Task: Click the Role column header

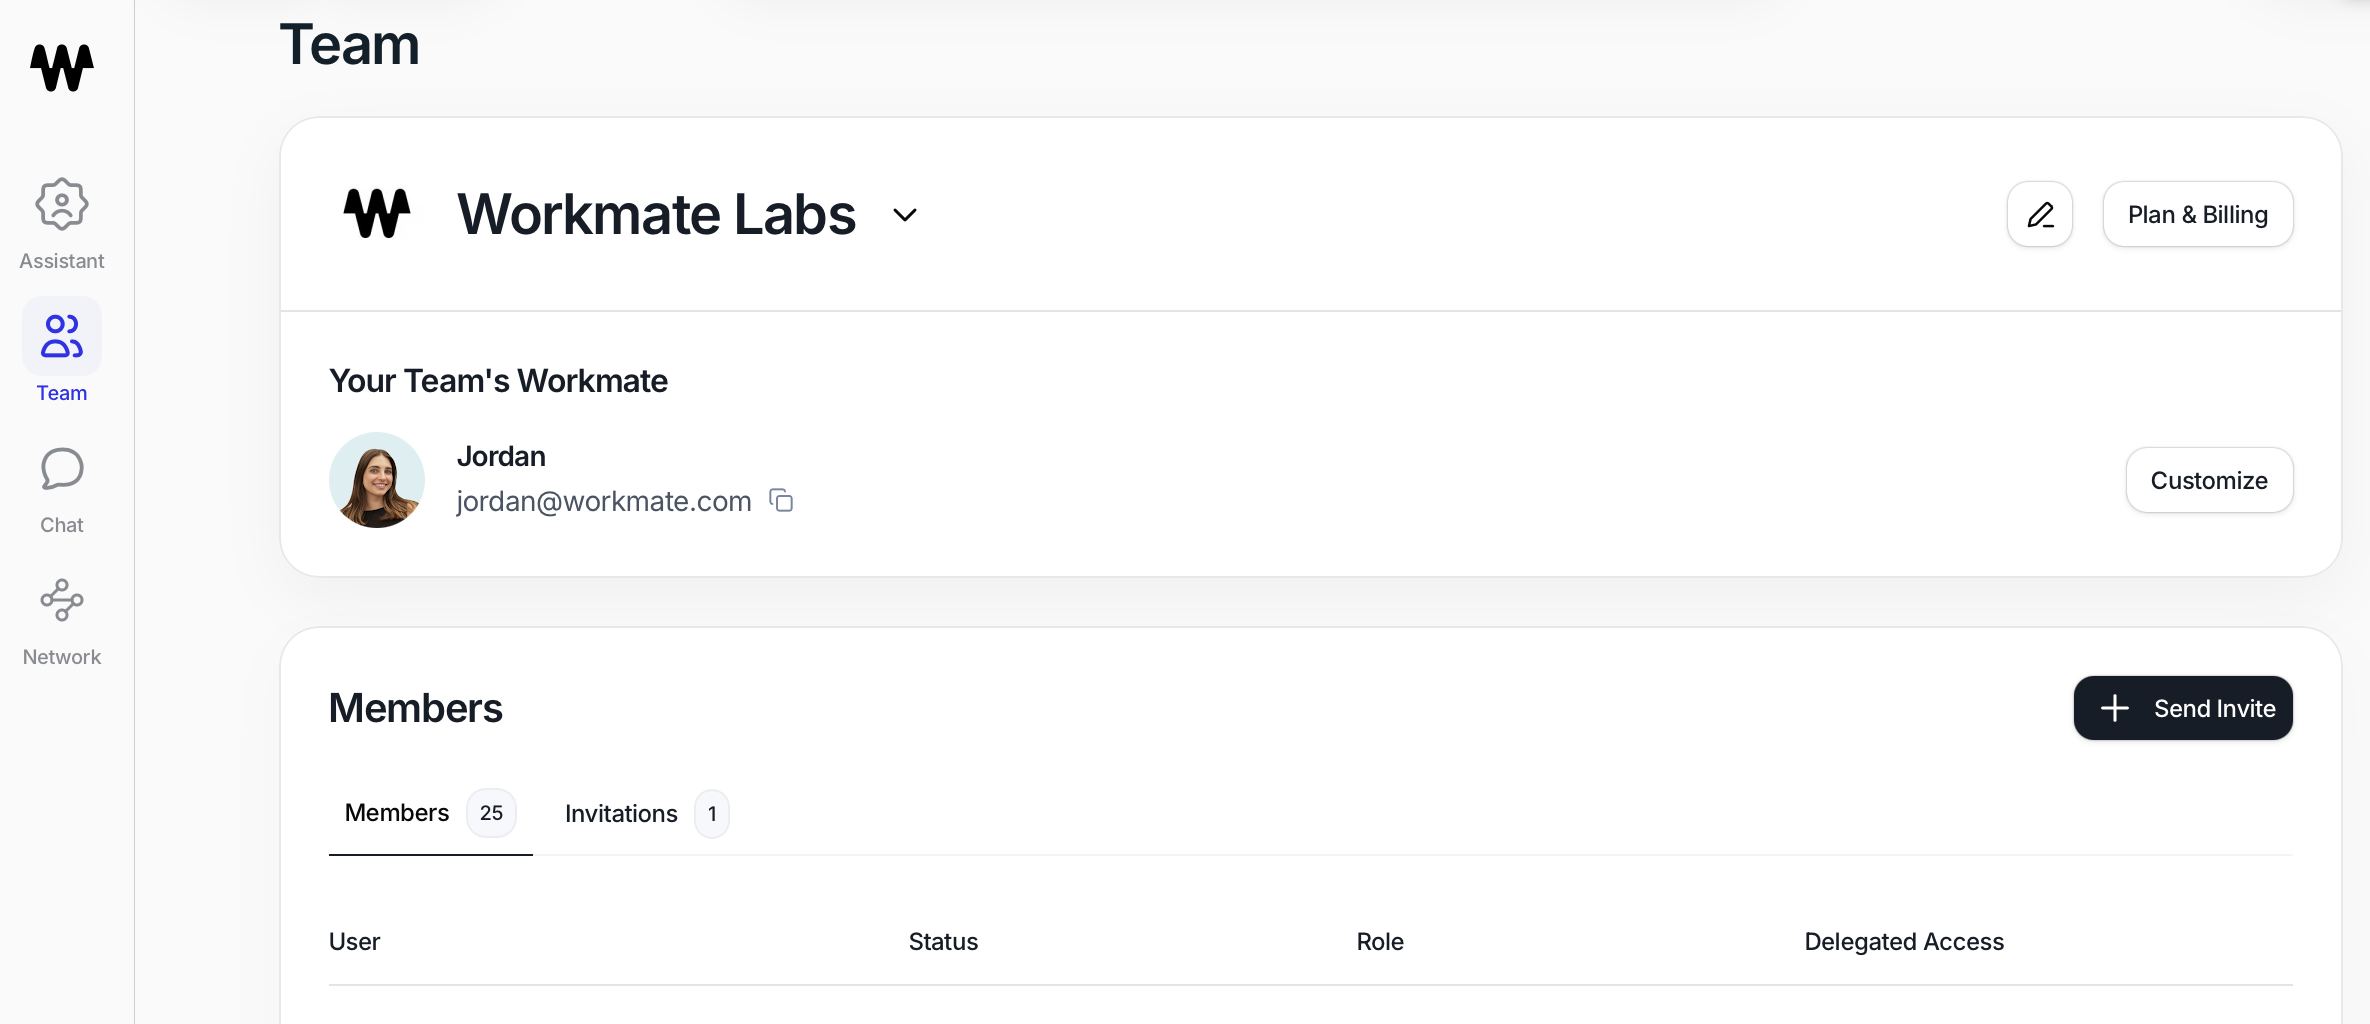Action: 1380,942
